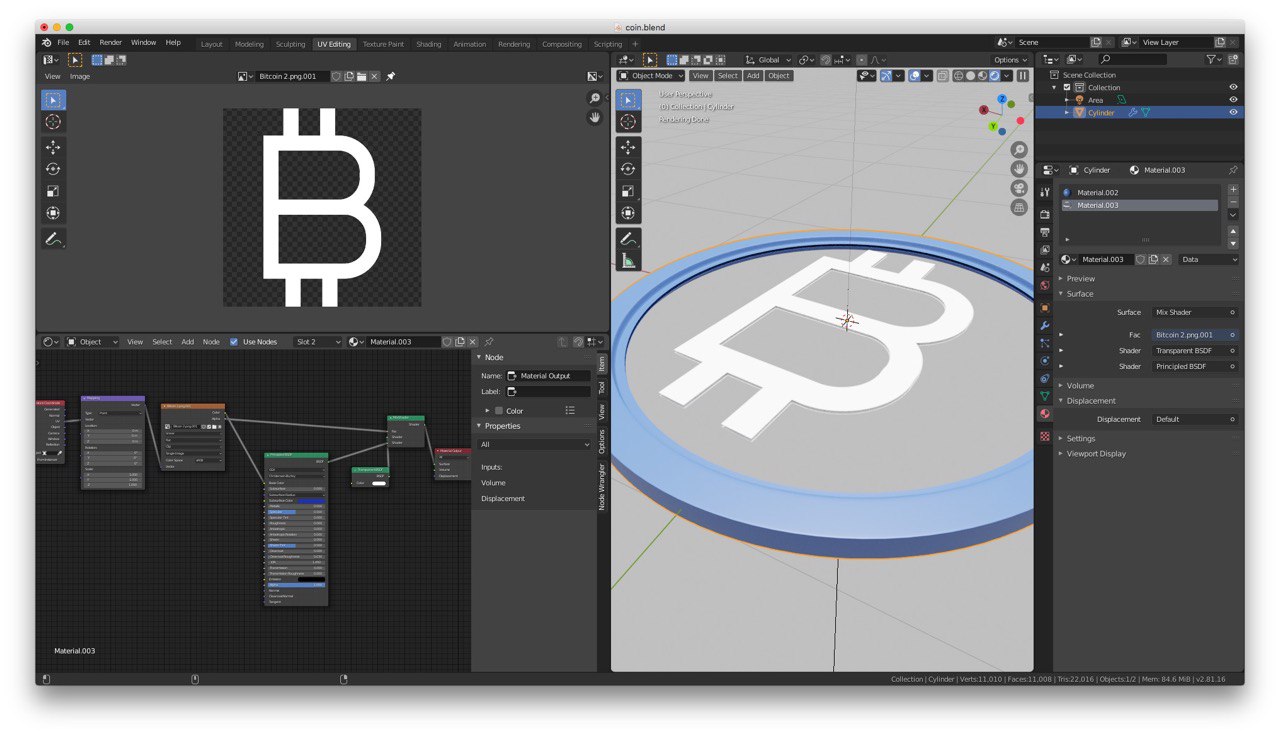Click the zoom magnifier in the UV editor
The width and height of the screenshot is (1280, 736).
coord(595,98)
